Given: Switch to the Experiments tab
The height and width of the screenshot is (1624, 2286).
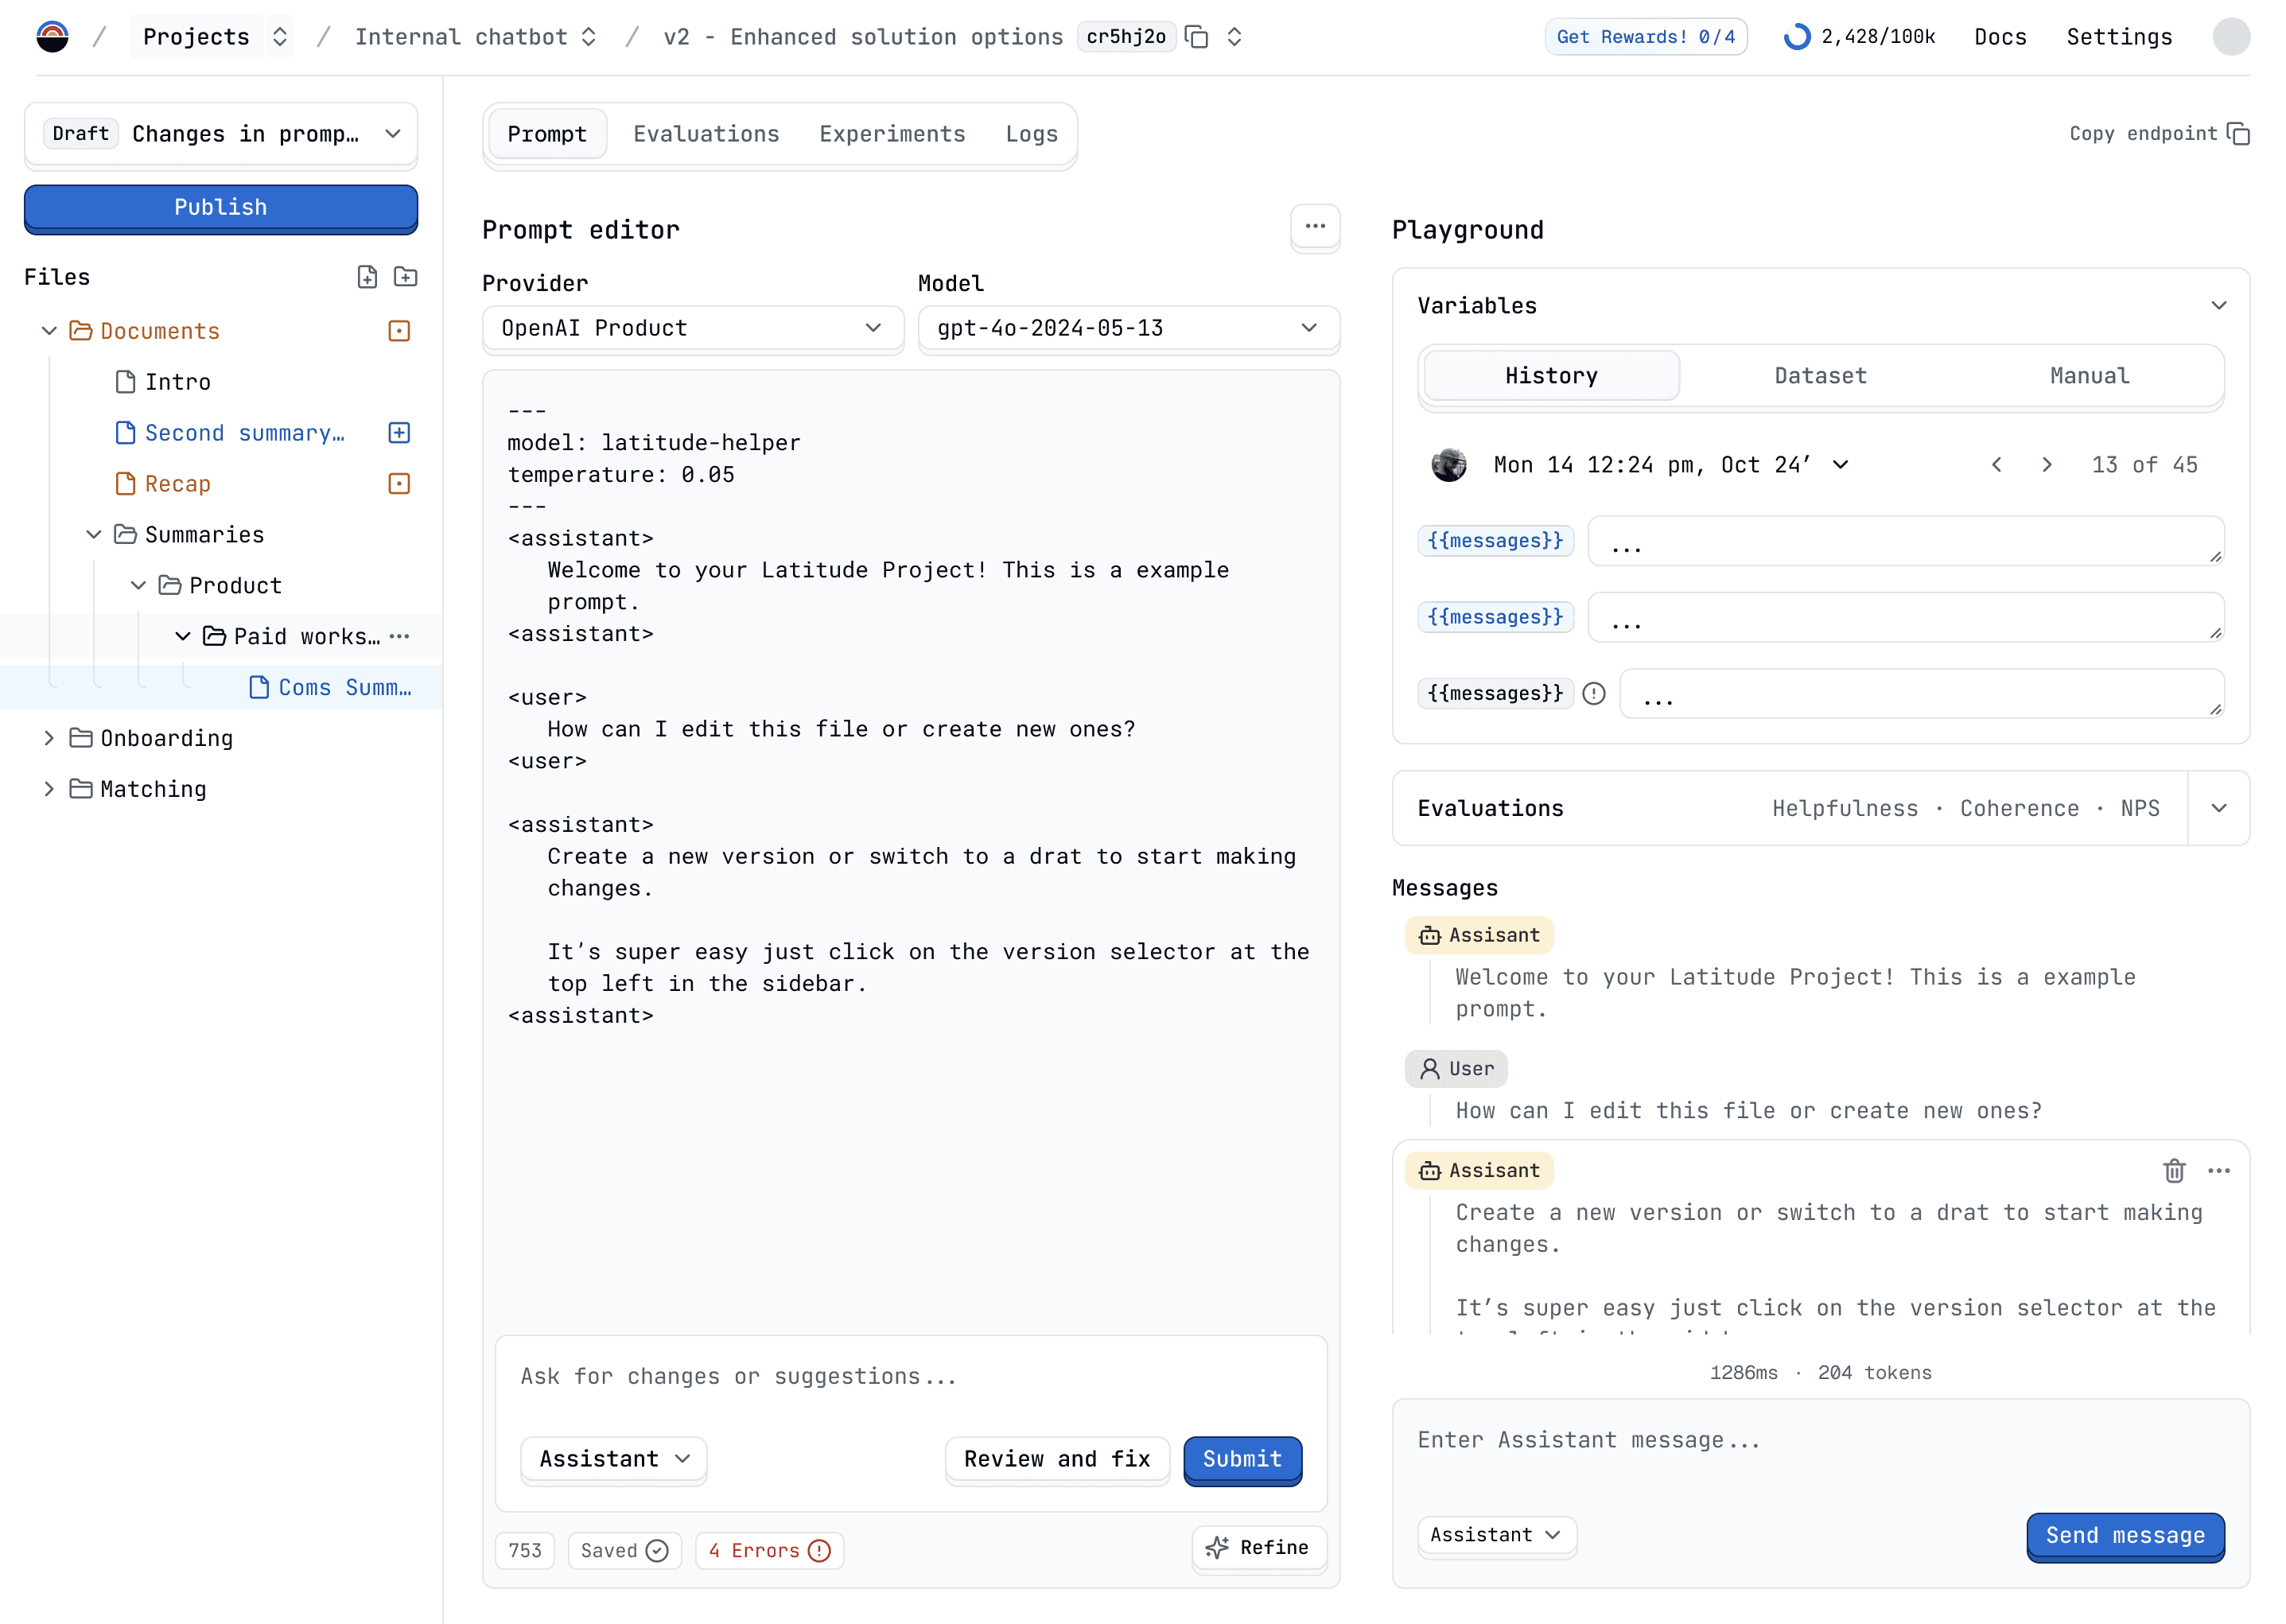Looking at the screenshot, I should coord(892,134).
